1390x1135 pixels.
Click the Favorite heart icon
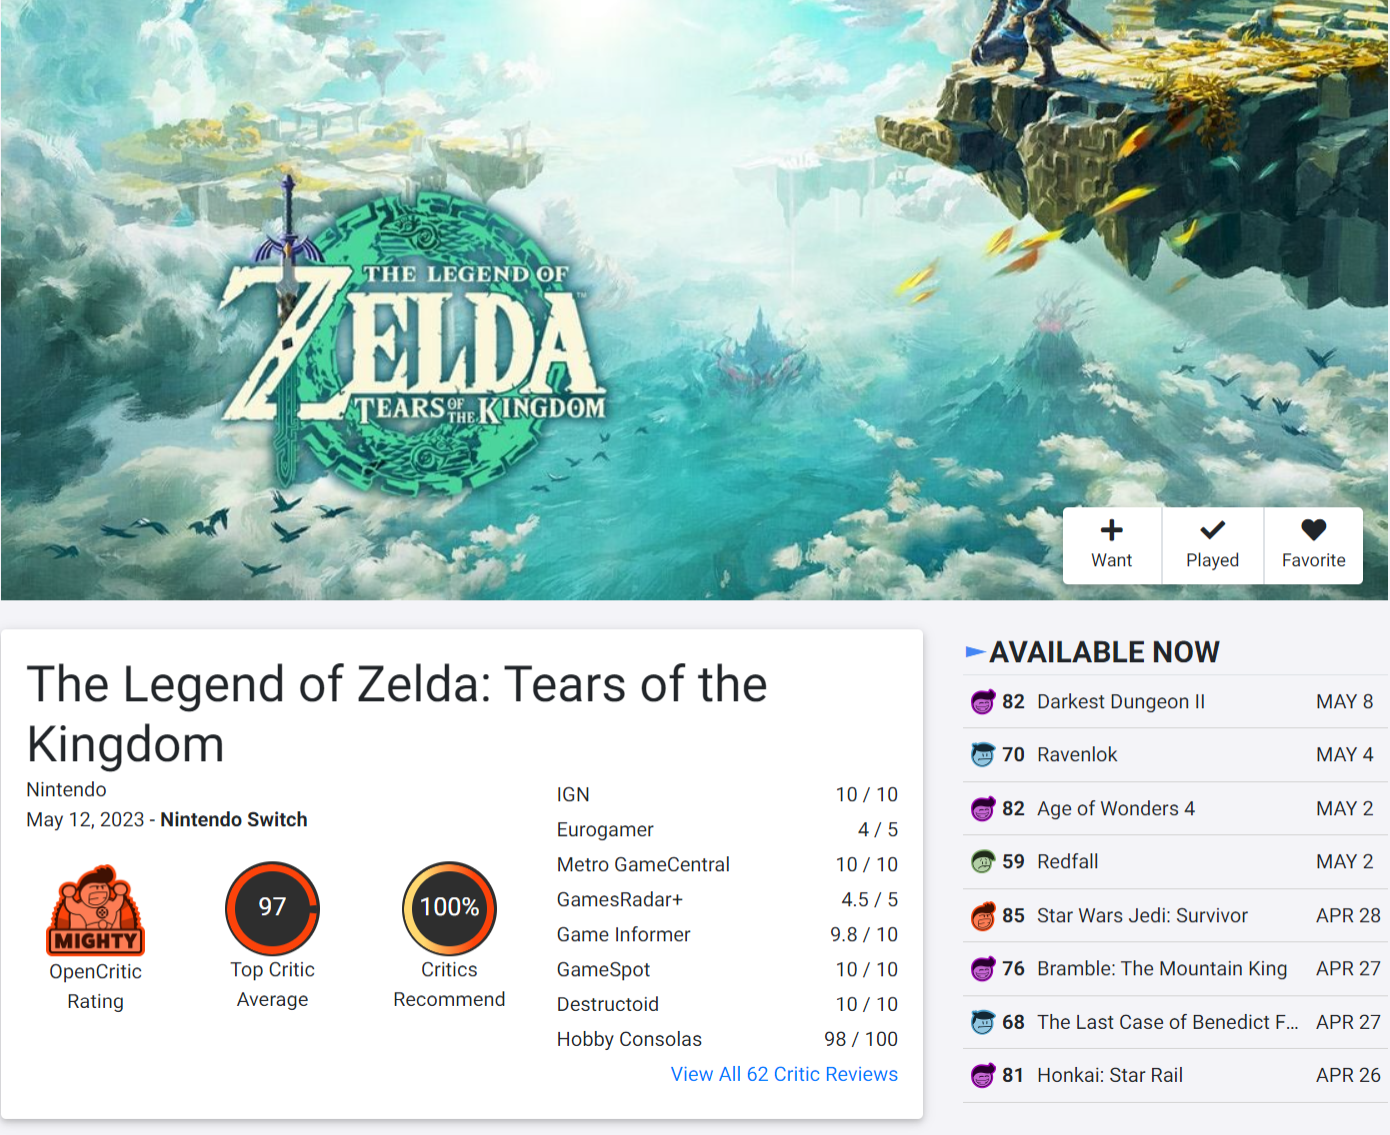coord(1313,530)
